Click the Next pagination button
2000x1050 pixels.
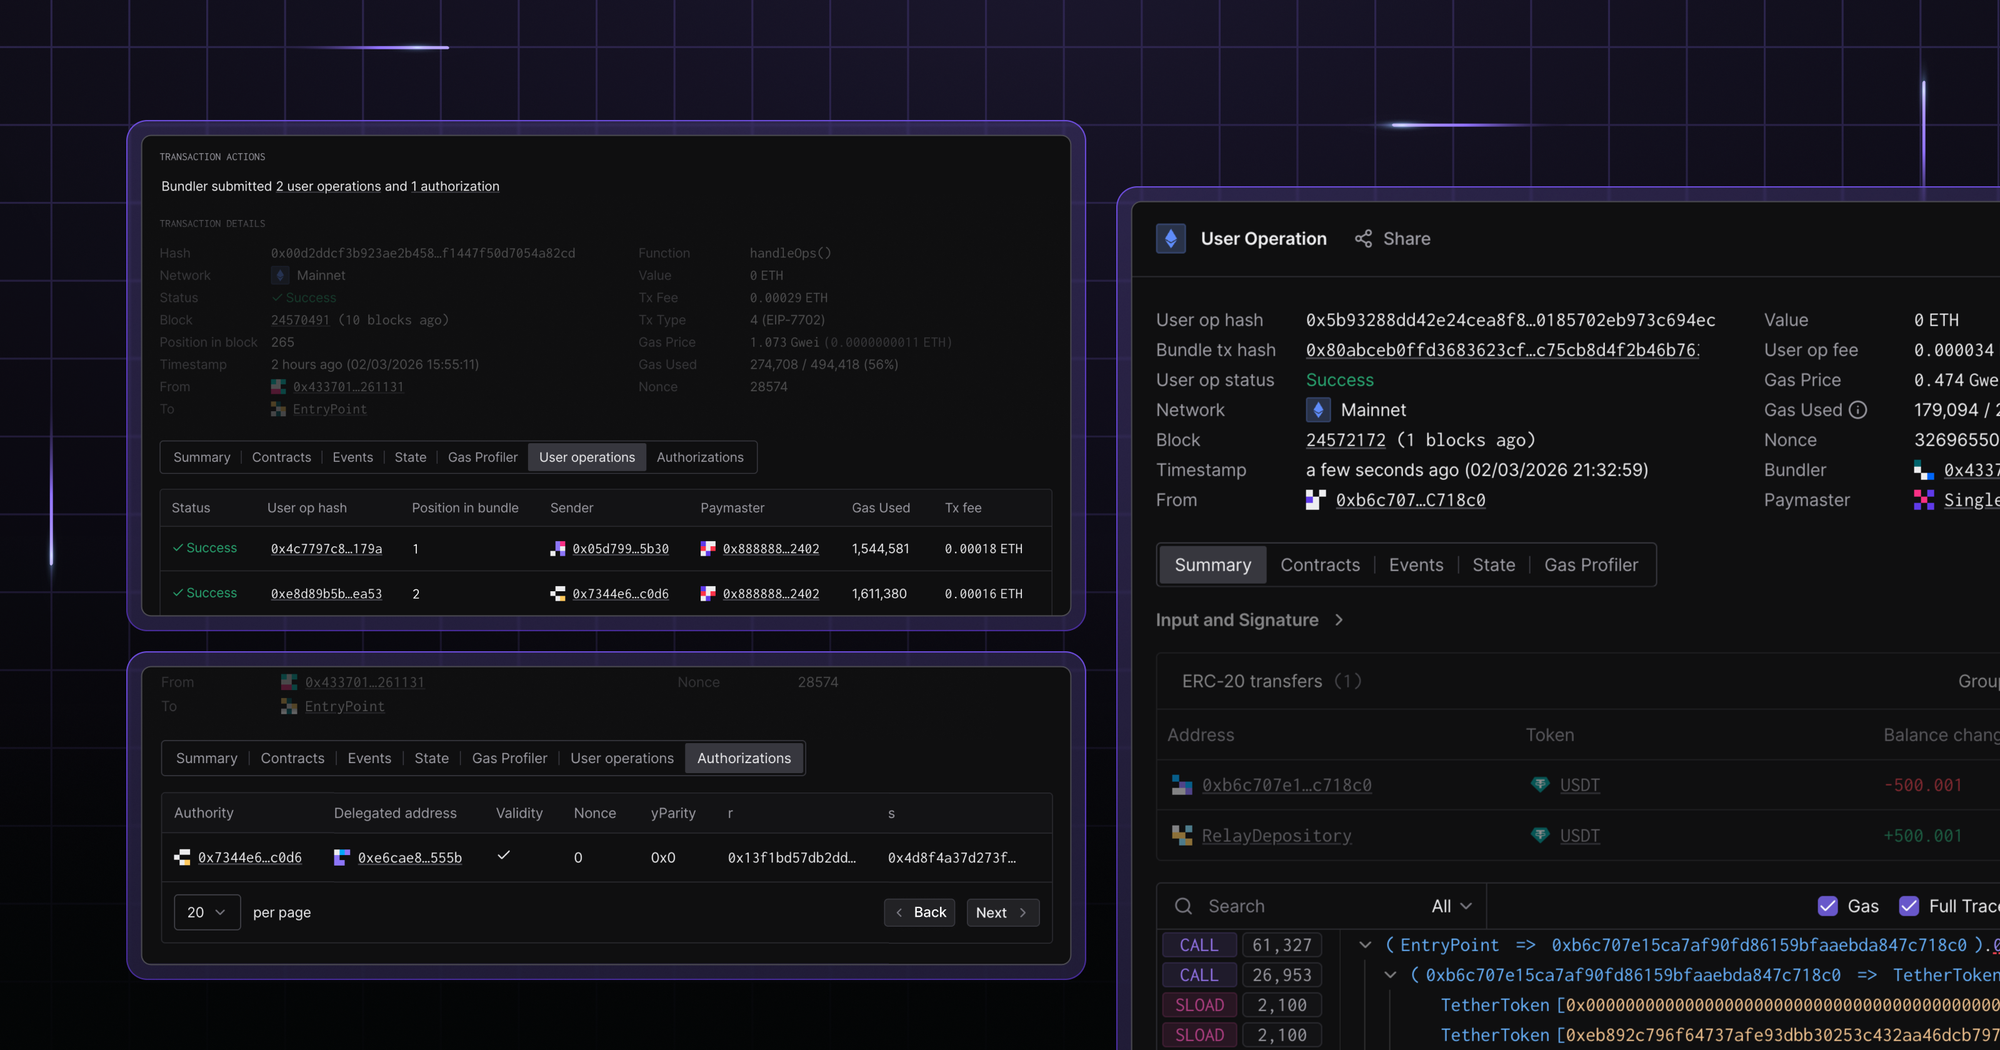(x=1001, y=912)
